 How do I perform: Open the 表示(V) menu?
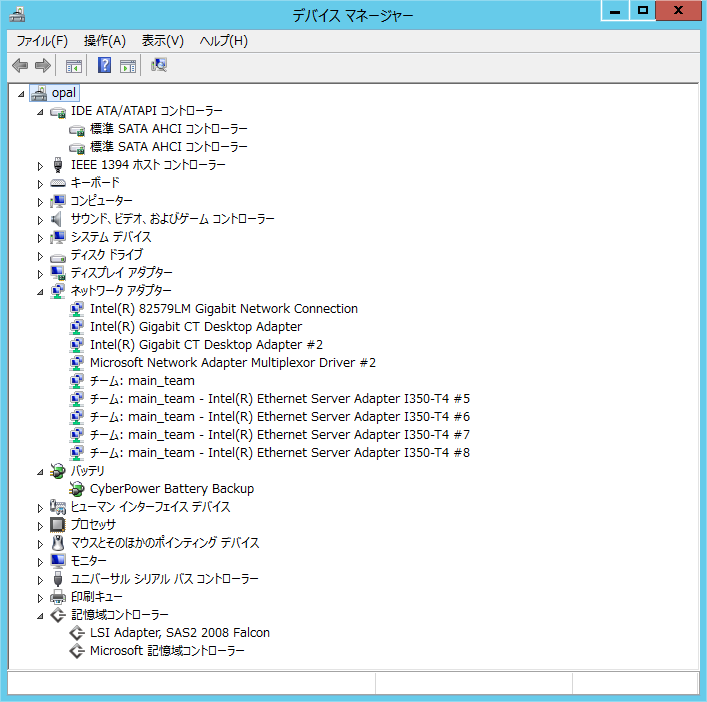(x=163, y=41)
